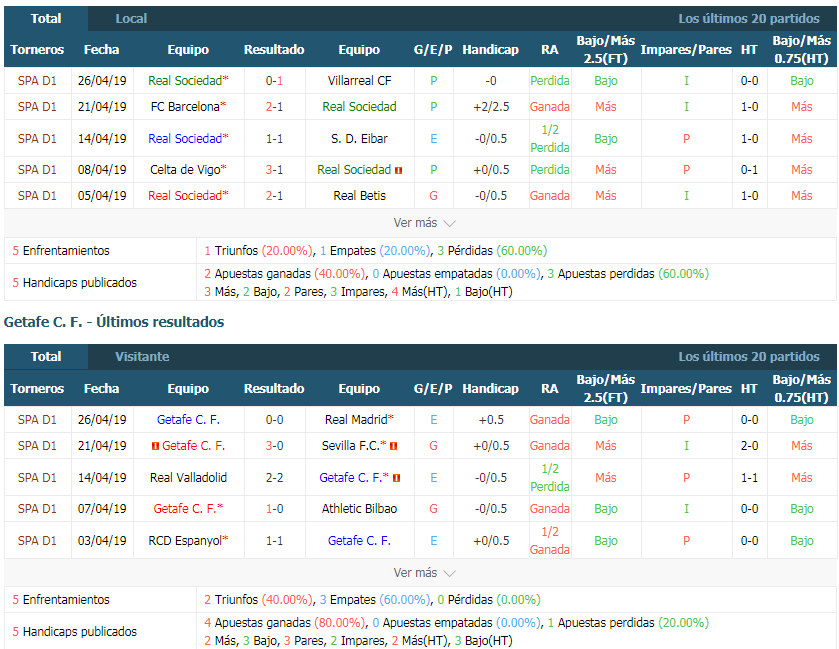839x649 pixels.
Task: Click the red card icon beside Real Sociedad in Celta de Vigo row
Action: [x=399, y=170]
